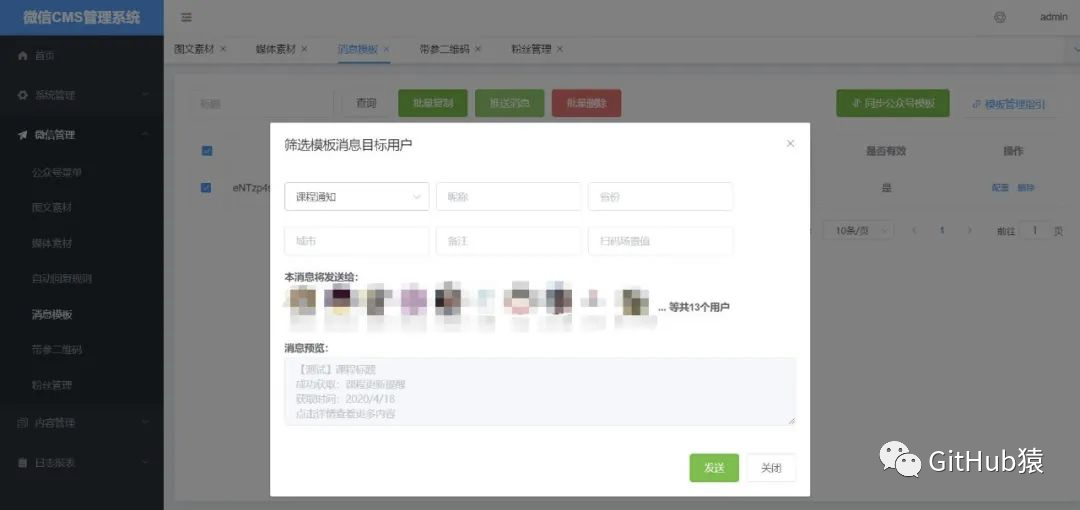Click the admin user name
Image resolution: width=1080 pixels, height=510 pixels.
click(1053, 17)
